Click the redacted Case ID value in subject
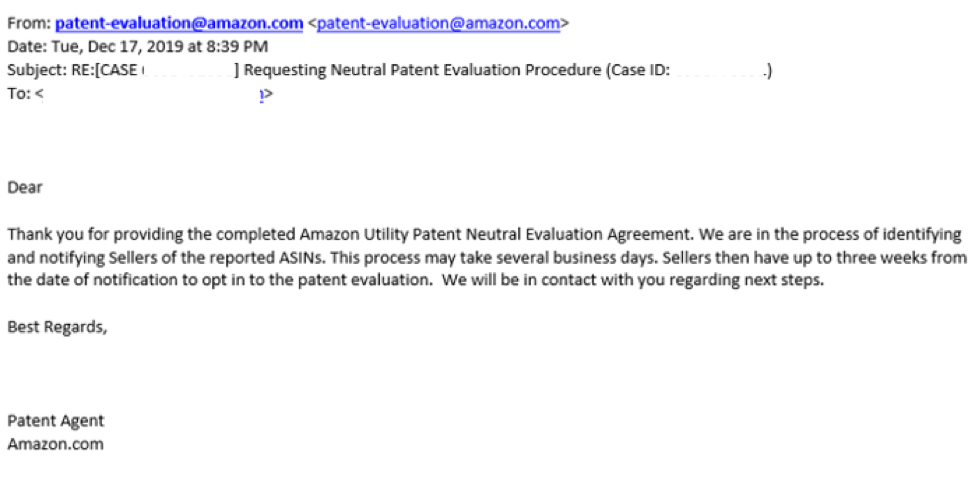Screen dimensions: 974x481 tap(720, 71)
